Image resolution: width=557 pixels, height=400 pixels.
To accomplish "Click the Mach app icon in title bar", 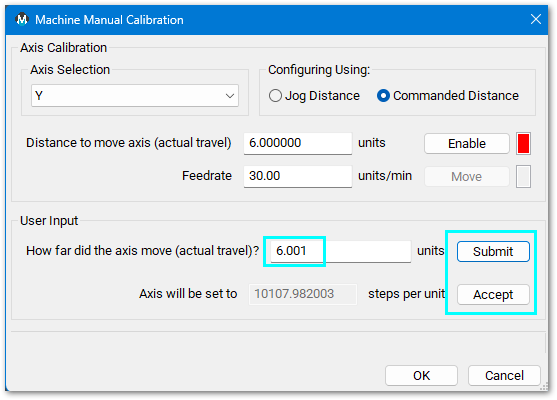I will pos(22,19).
